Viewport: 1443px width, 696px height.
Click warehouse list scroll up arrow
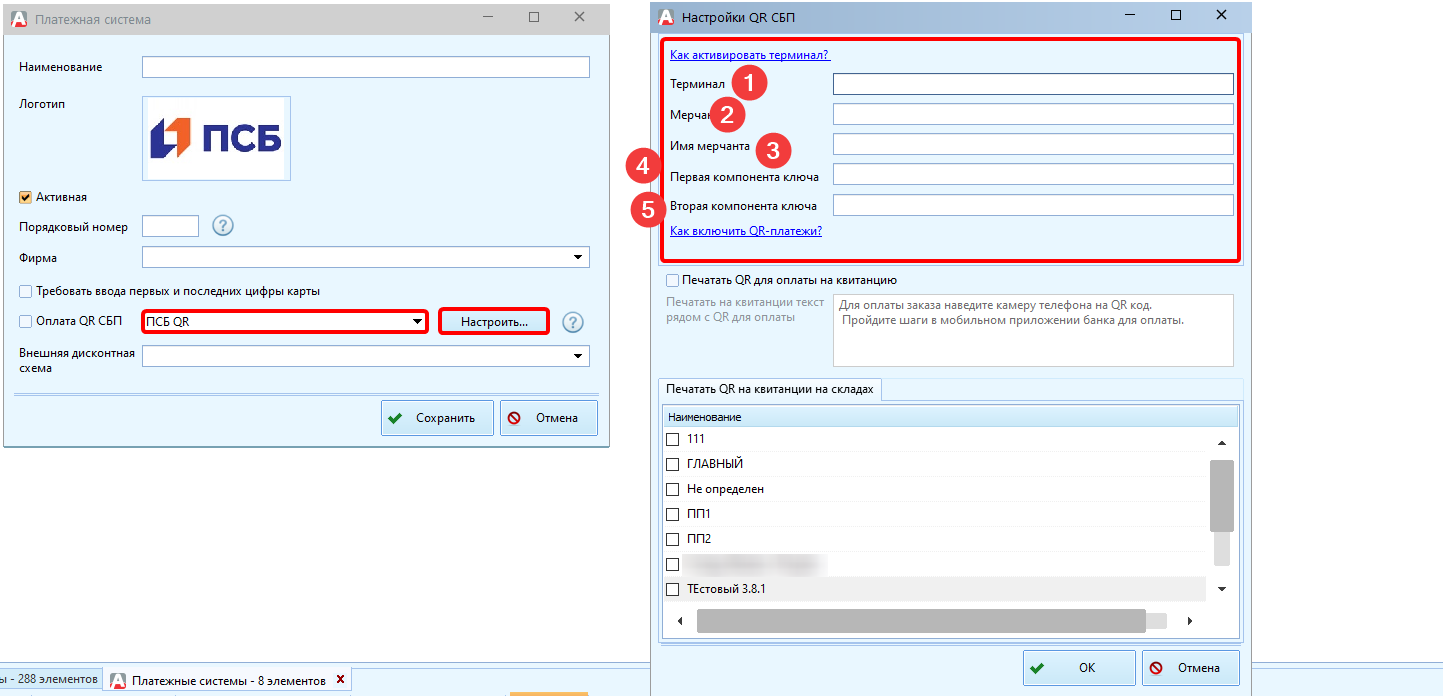click(1221, 443)
